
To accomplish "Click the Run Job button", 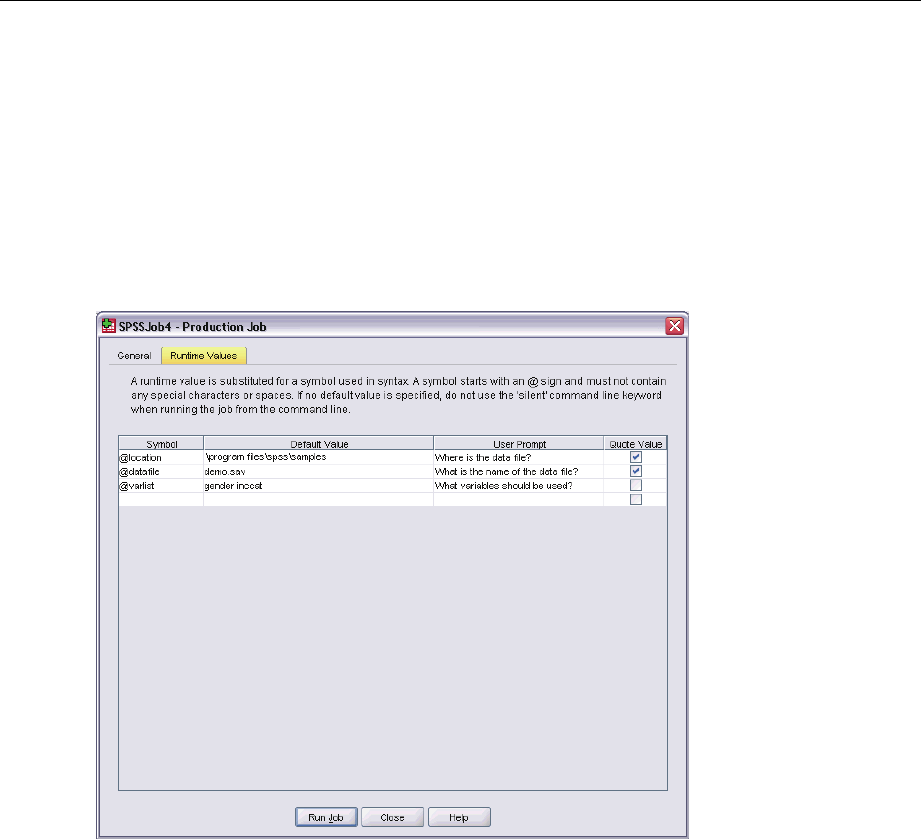I will tap(326, 817).
